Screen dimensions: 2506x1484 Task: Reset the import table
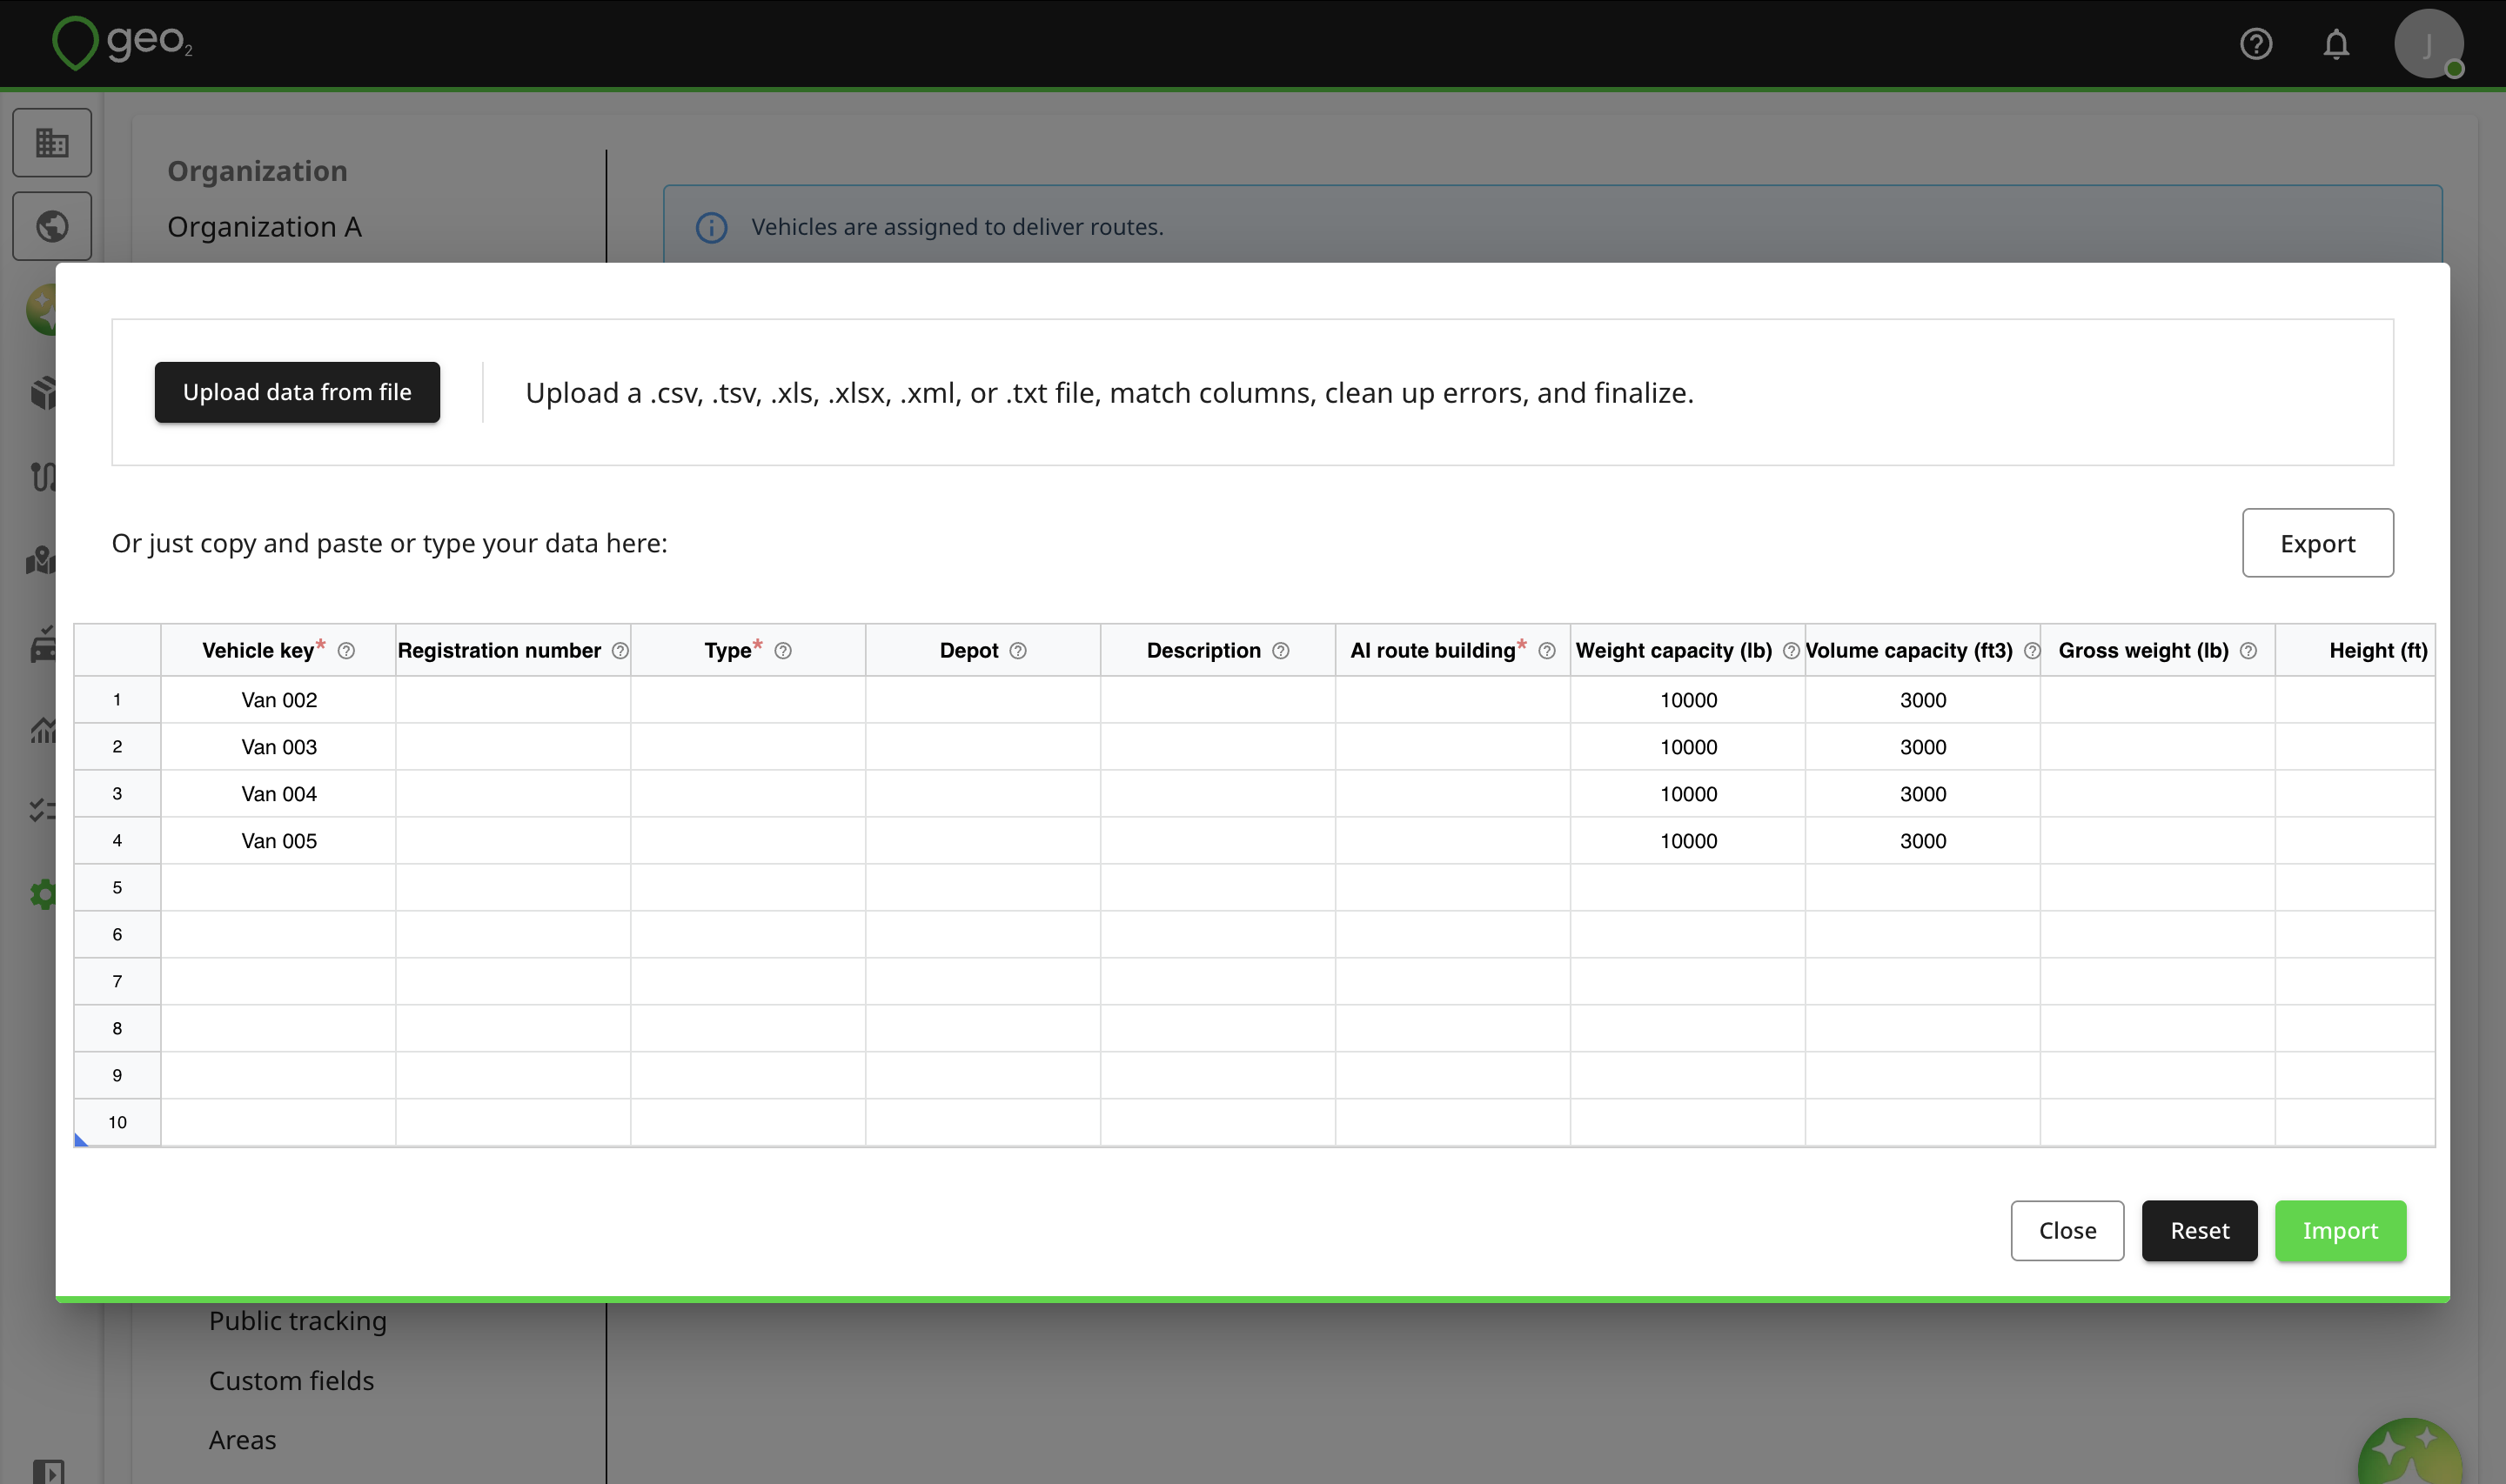pyautogui.click(x=2199, y=1231)
